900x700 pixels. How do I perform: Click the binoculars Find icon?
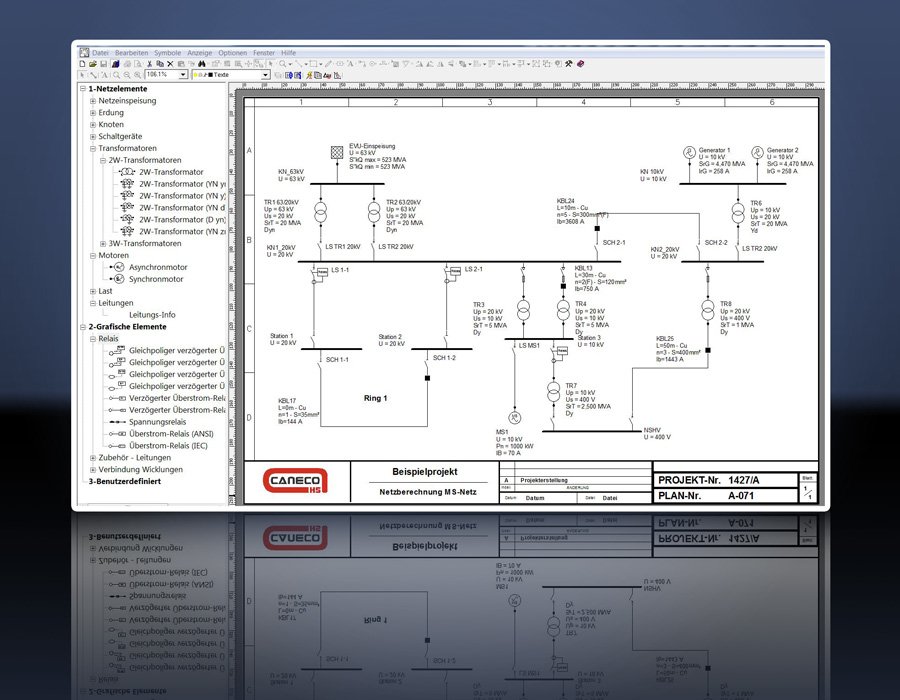201,64
